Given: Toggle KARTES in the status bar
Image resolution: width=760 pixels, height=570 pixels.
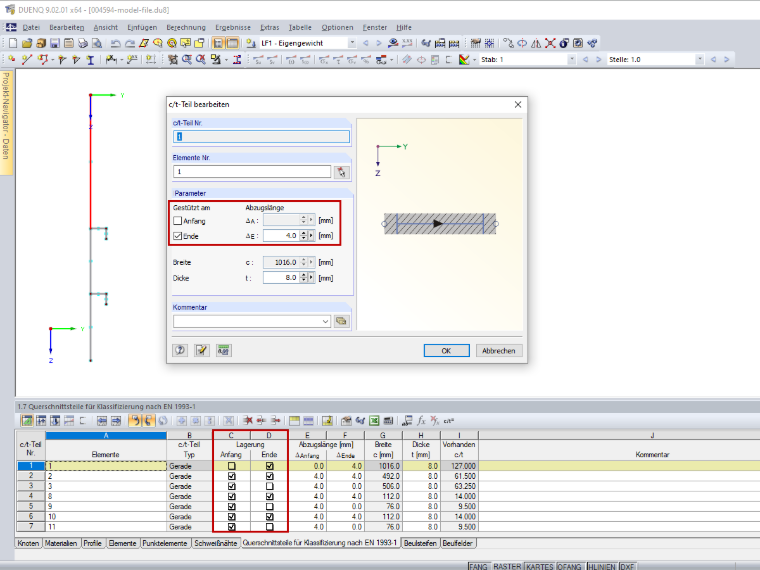Looking at the screenshot, I should click(539, 566).
